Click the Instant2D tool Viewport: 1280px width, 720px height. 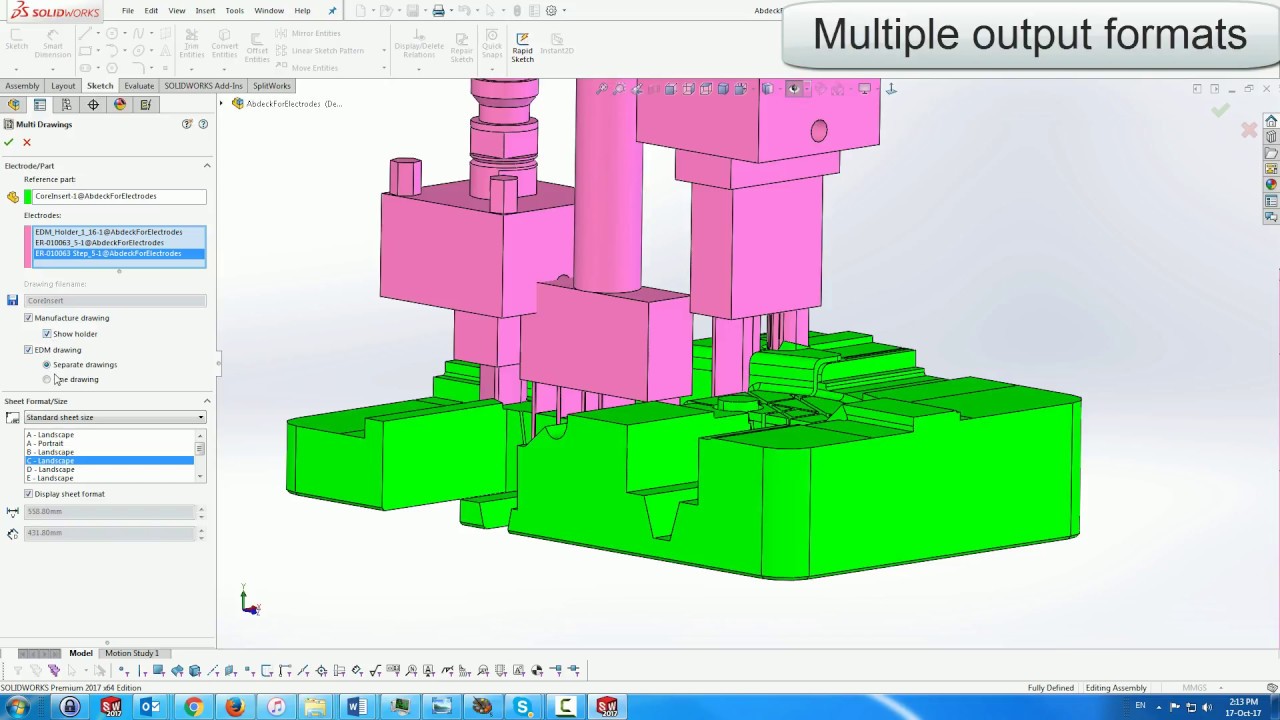(557, 43)
